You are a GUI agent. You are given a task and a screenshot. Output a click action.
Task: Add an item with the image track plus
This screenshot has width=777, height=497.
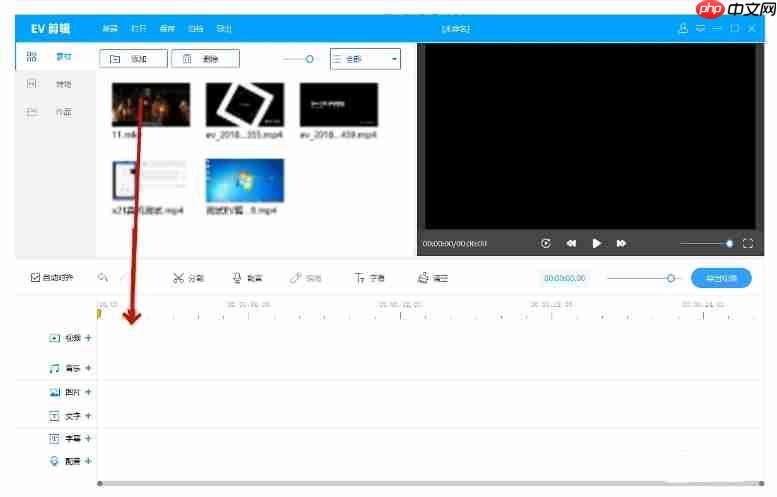coord(88,391)
